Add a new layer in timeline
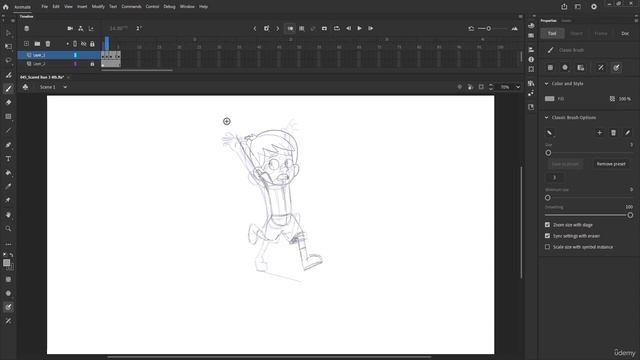This screenshot has height=360, width=640. tap(27, 44)
